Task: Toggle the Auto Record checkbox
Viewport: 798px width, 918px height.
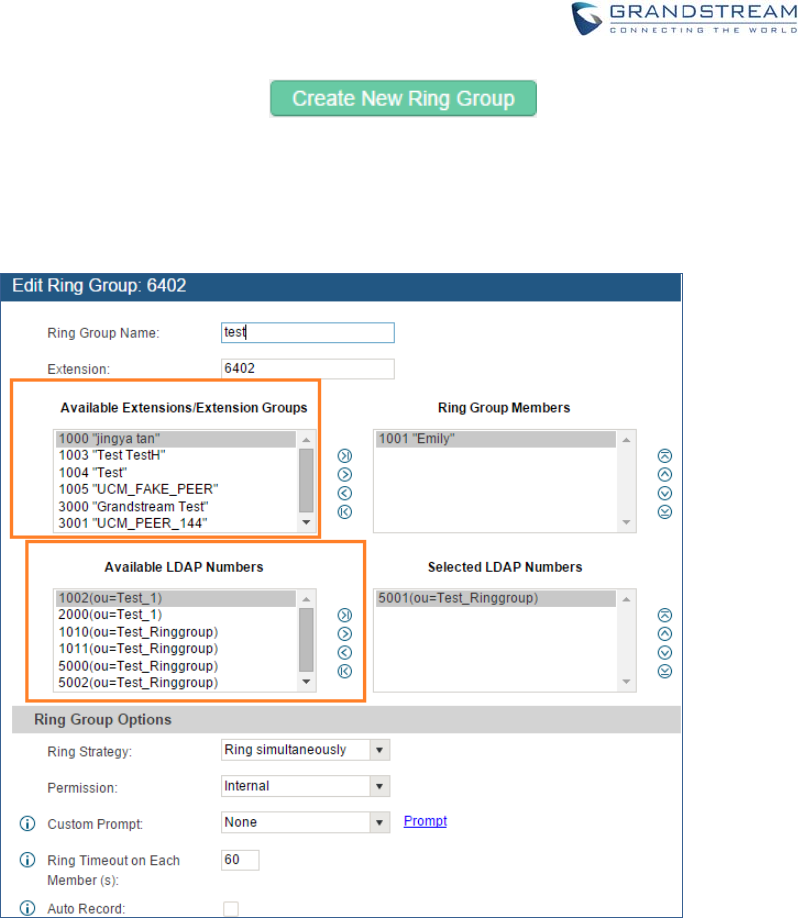Action: tap(231, 909)
